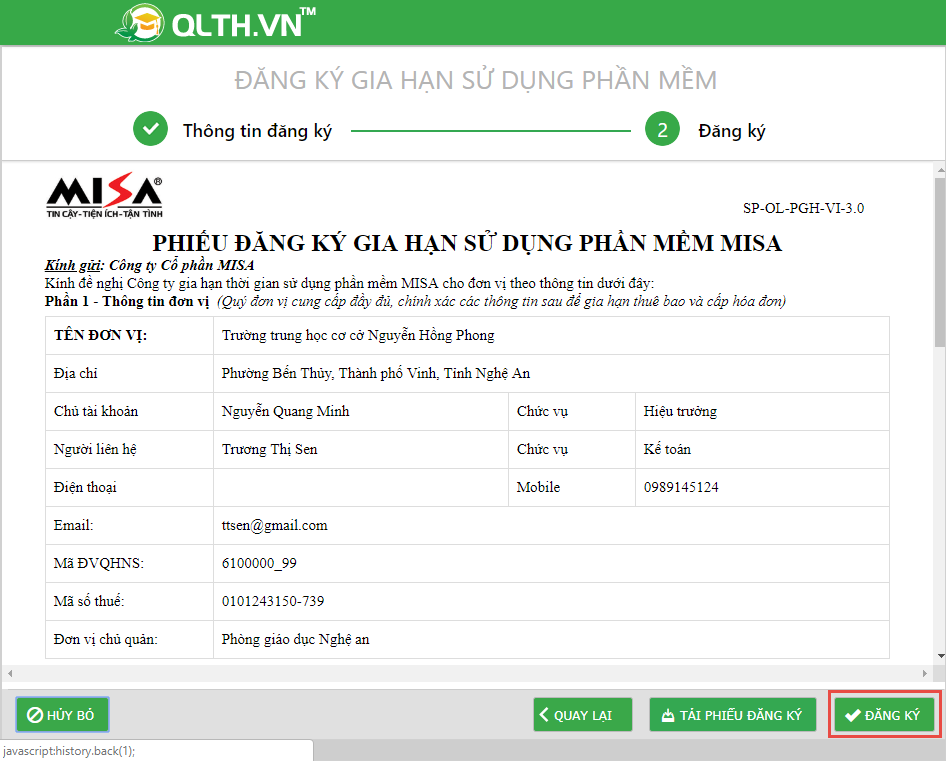Click the page title ĐĂNG KÝ GIA HẠN SỬ DỤNG PHẦN MỀM
Image resolution: width=946 pixels, height=761 pixels.
(x=476, y=80)
